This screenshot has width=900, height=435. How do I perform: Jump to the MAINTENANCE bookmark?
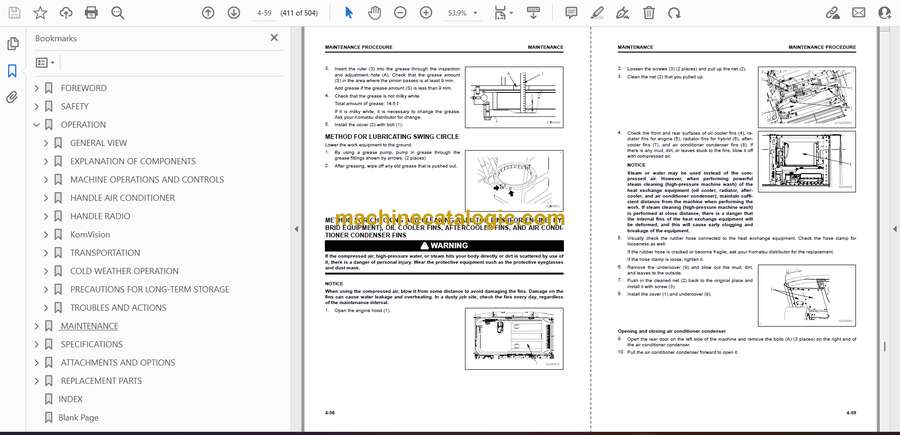[x=90, y=326]
